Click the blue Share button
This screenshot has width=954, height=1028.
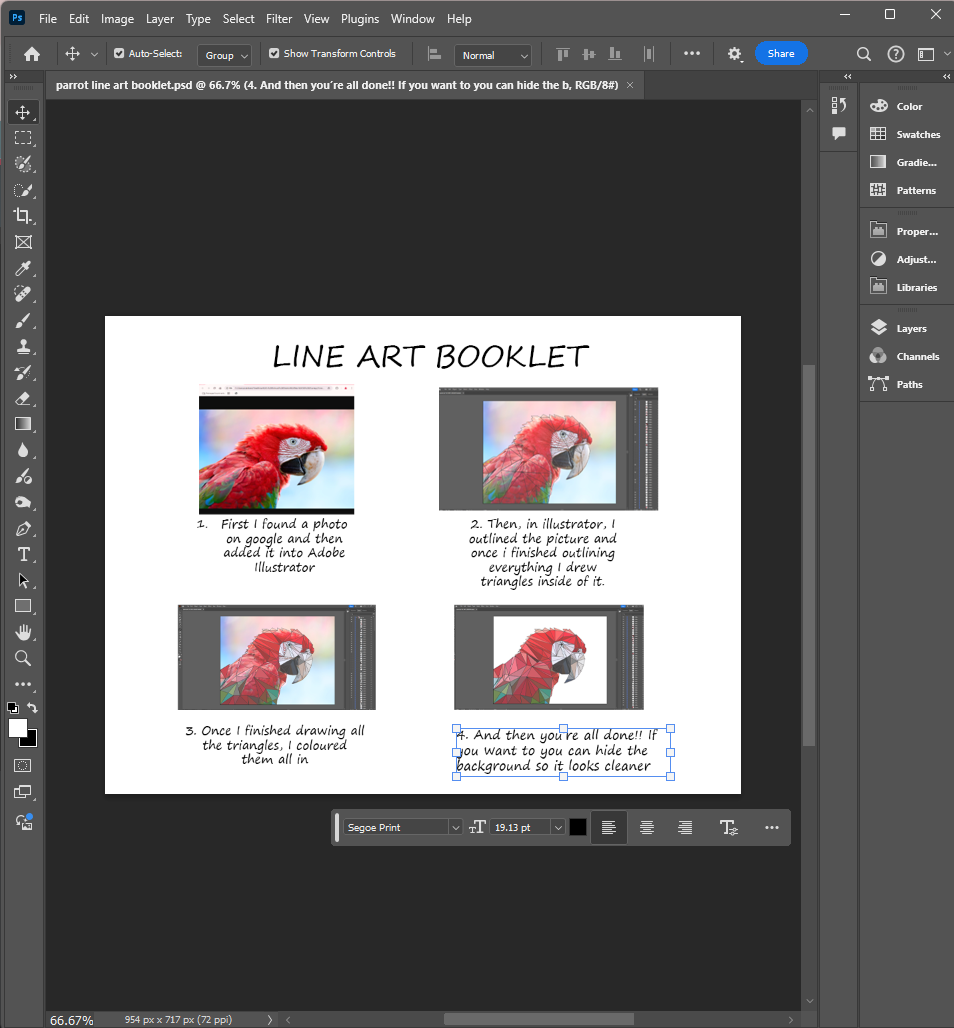coord(780,54)
